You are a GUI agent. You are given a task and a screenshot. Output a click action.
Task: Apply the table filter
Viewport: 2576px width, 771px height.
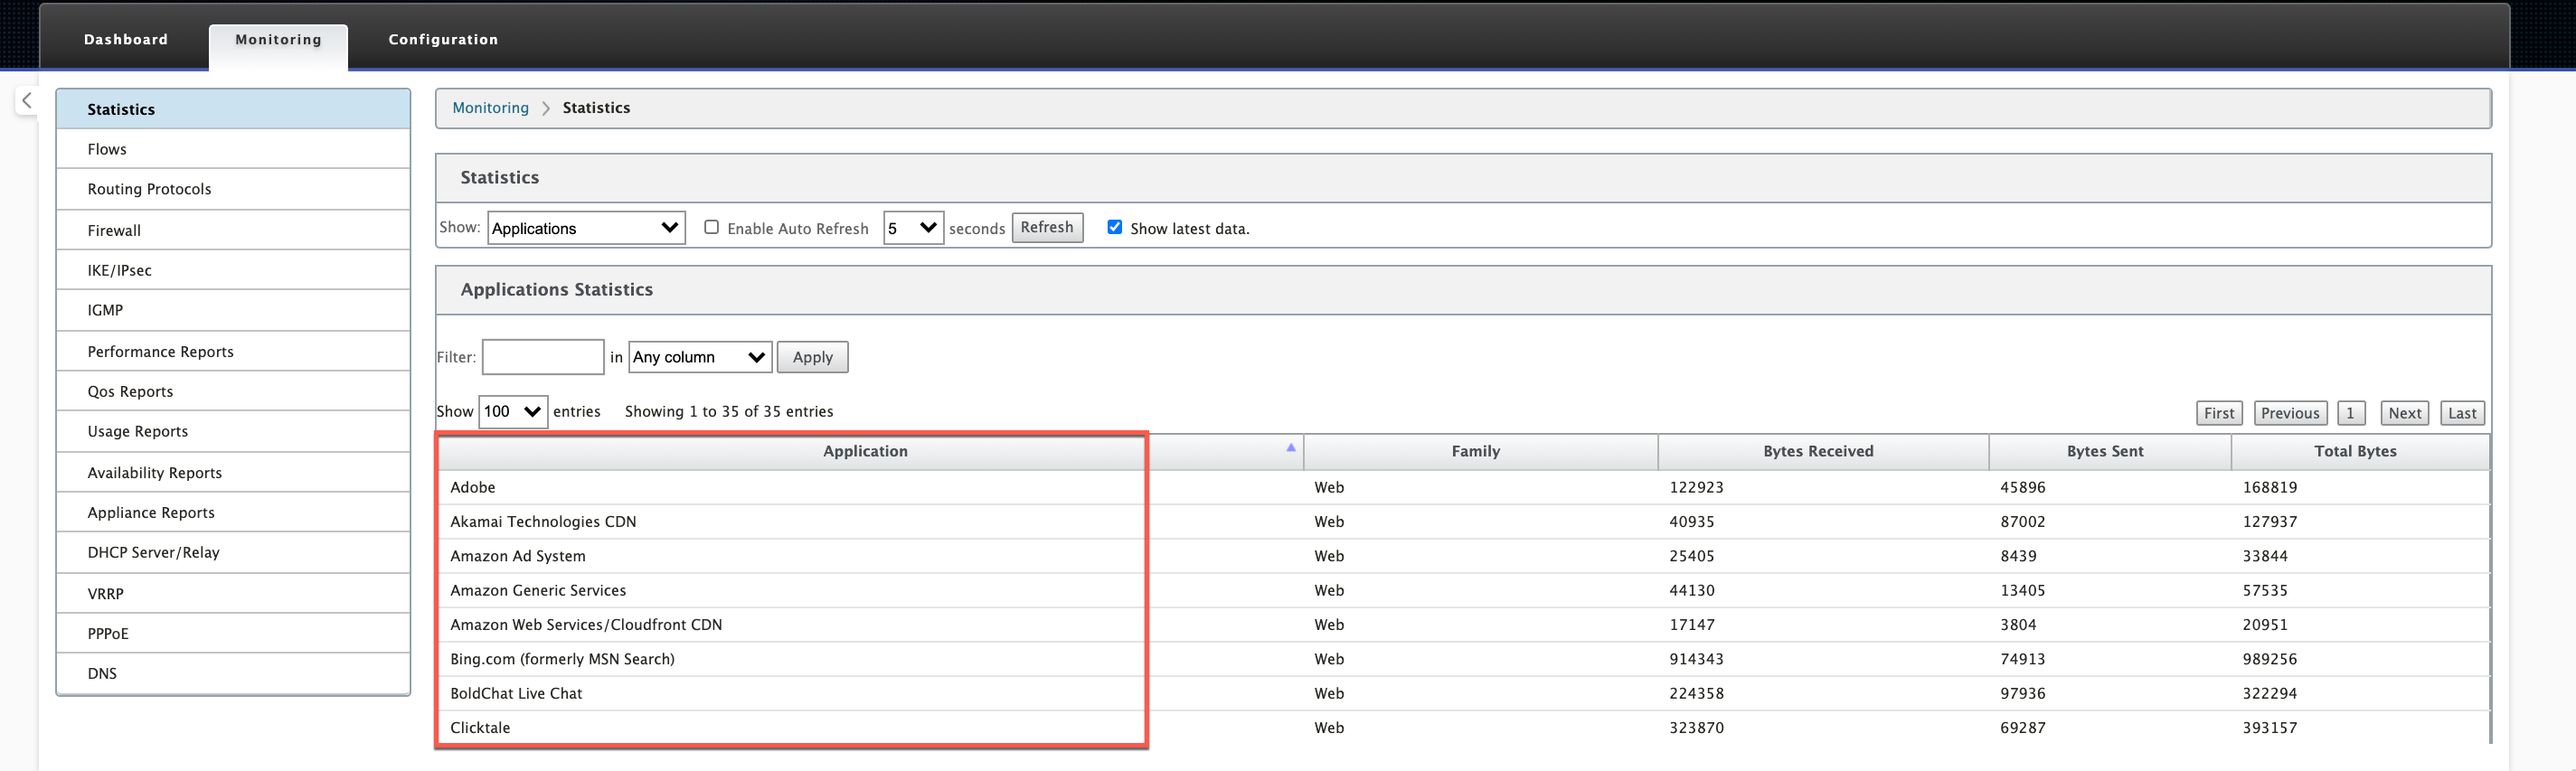812,357
